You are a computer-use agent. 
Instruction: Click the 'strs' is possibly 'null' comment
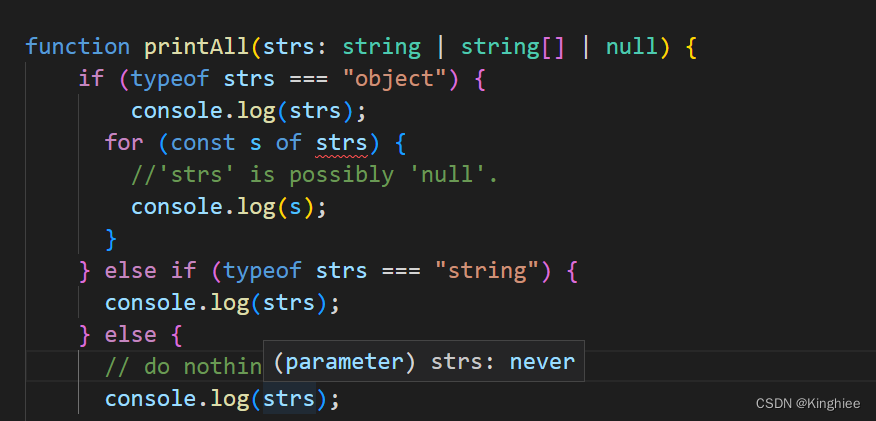point(315,175)
